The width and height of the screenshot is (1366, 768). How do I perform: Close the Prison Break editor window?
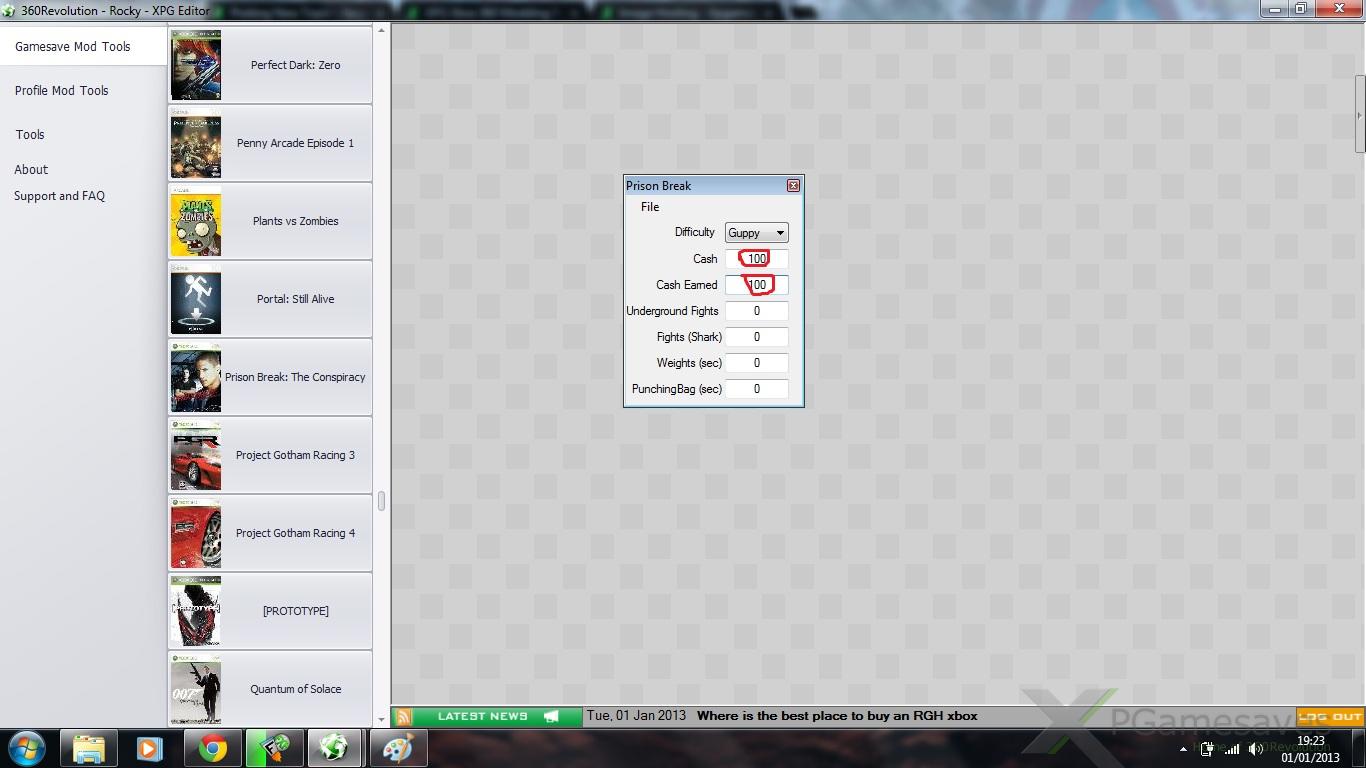click(793, 186)
